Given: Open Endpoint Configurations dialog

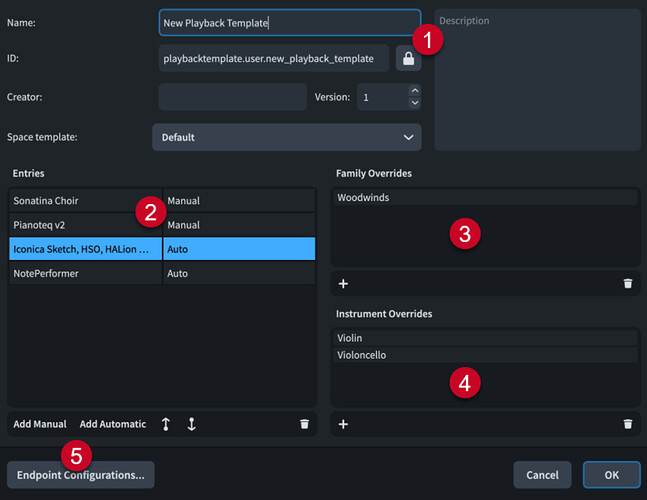Looking at the screenshot, I should point(81,475).
